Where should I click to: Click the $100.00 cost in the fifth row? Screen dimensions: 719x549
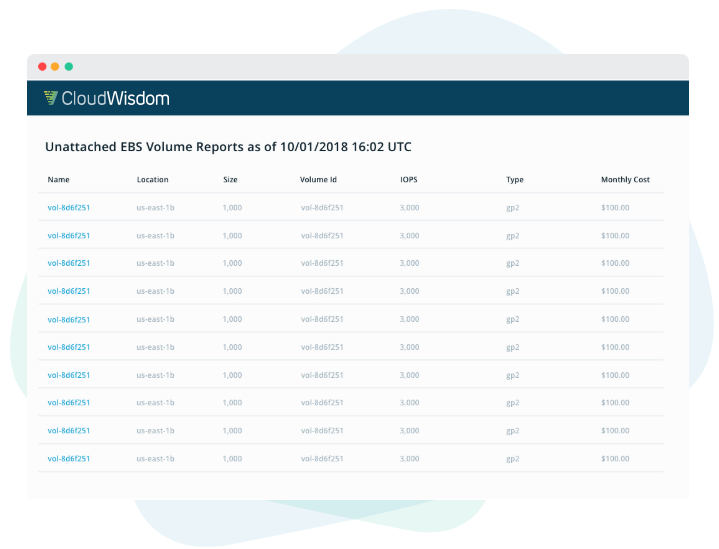click(615, 319)
